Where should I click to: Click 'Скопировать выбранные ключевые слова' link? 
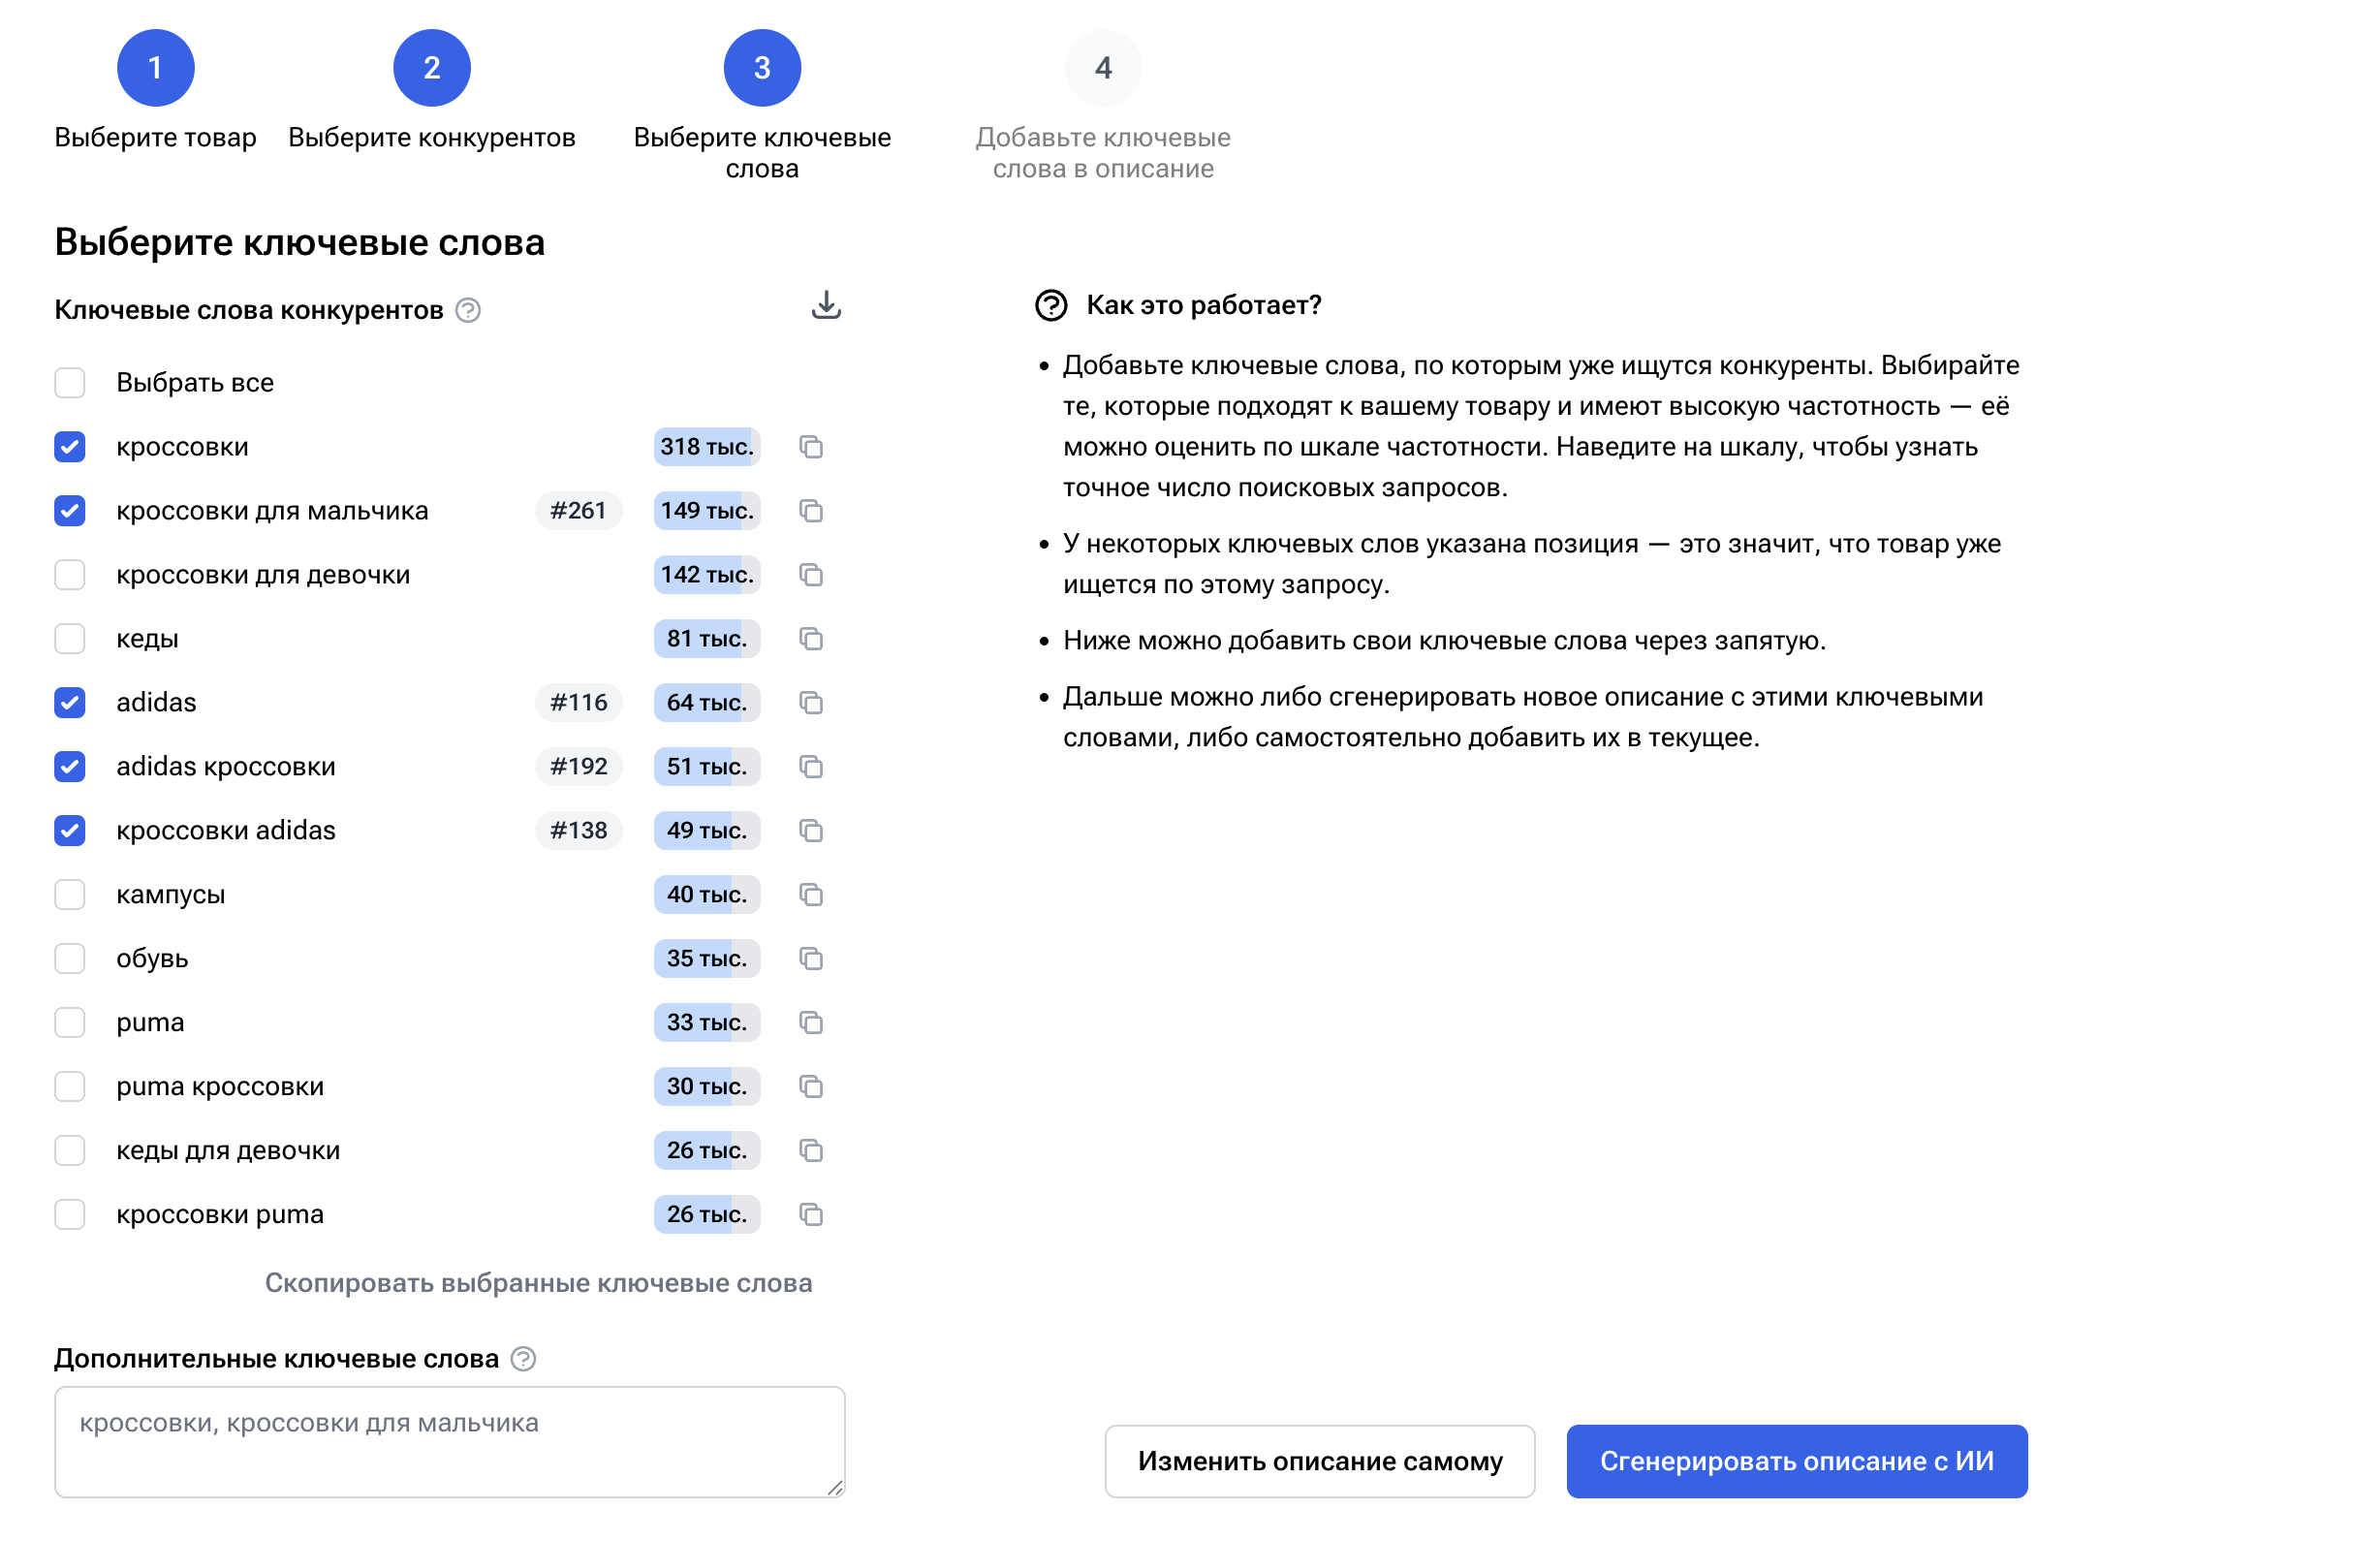pyautogui.click(x=538, y=1283)
